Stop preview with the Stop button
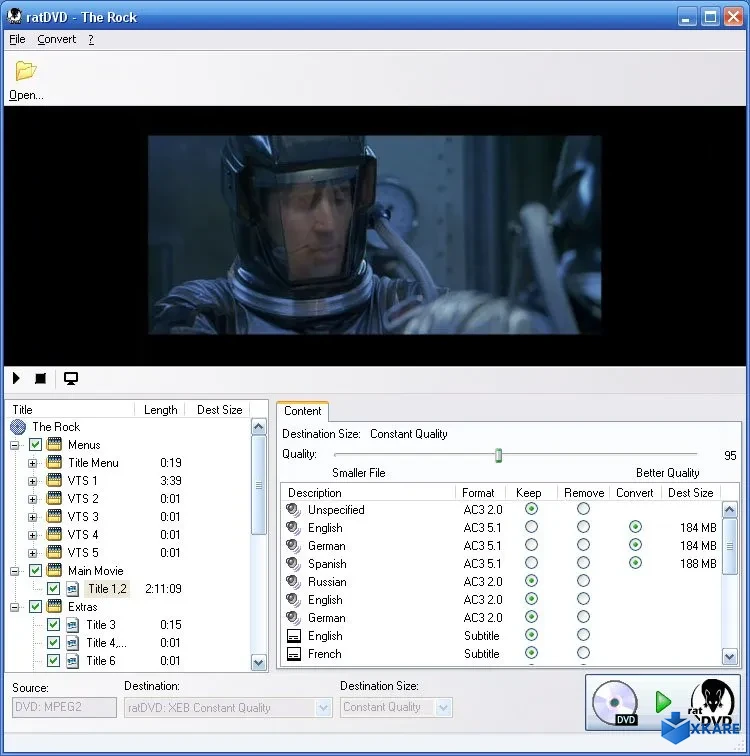The image size is (750, 756). [40, 378]
